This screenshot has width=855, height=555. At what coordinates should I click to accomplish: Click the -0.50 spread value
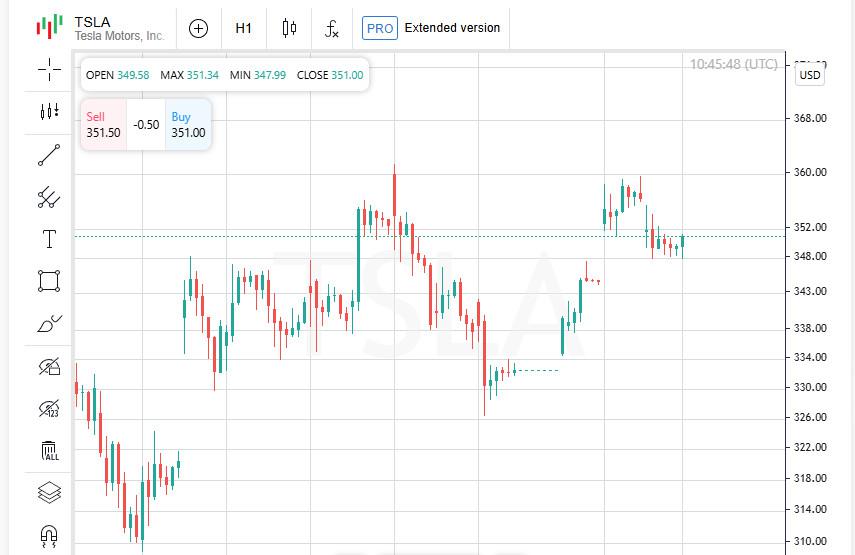point(146,125)
